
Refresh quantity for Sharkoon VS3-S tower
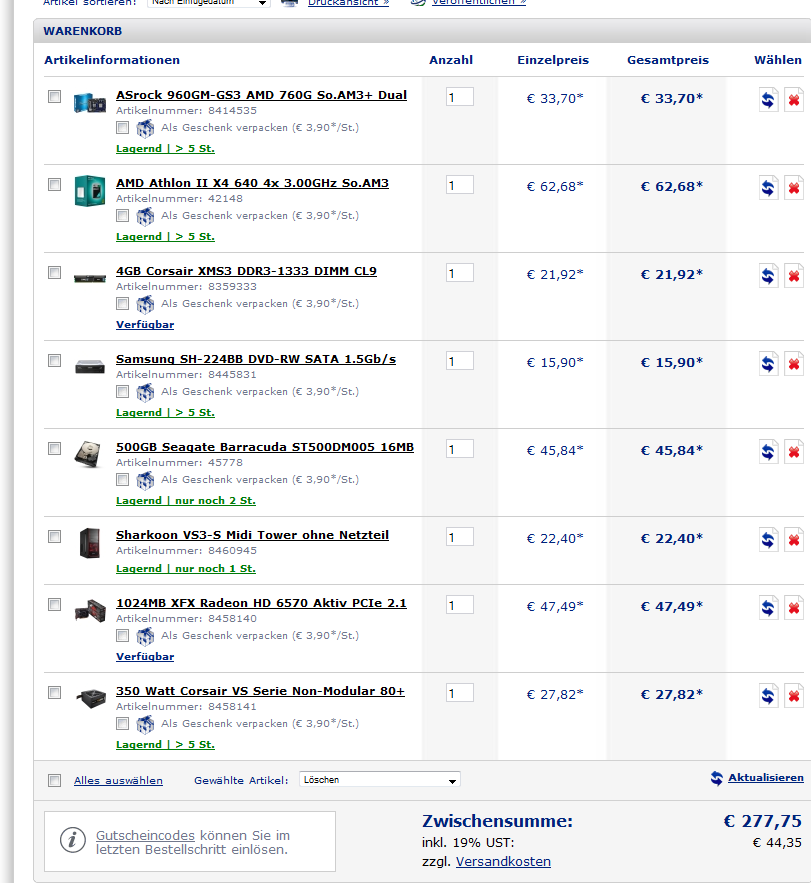point(768,540)
